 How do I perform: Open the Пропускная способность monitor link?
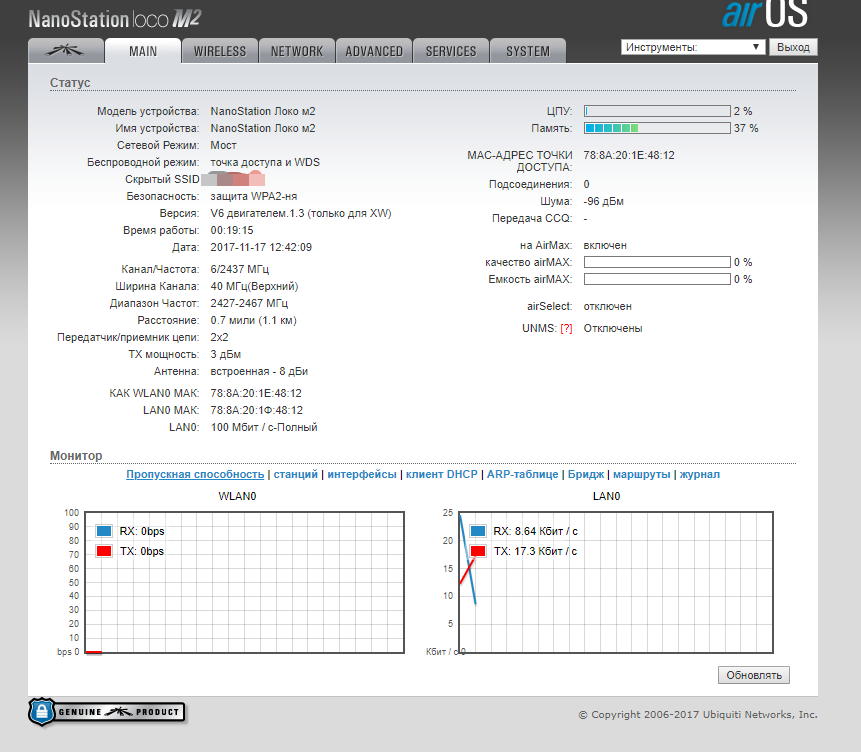point(195,474)
